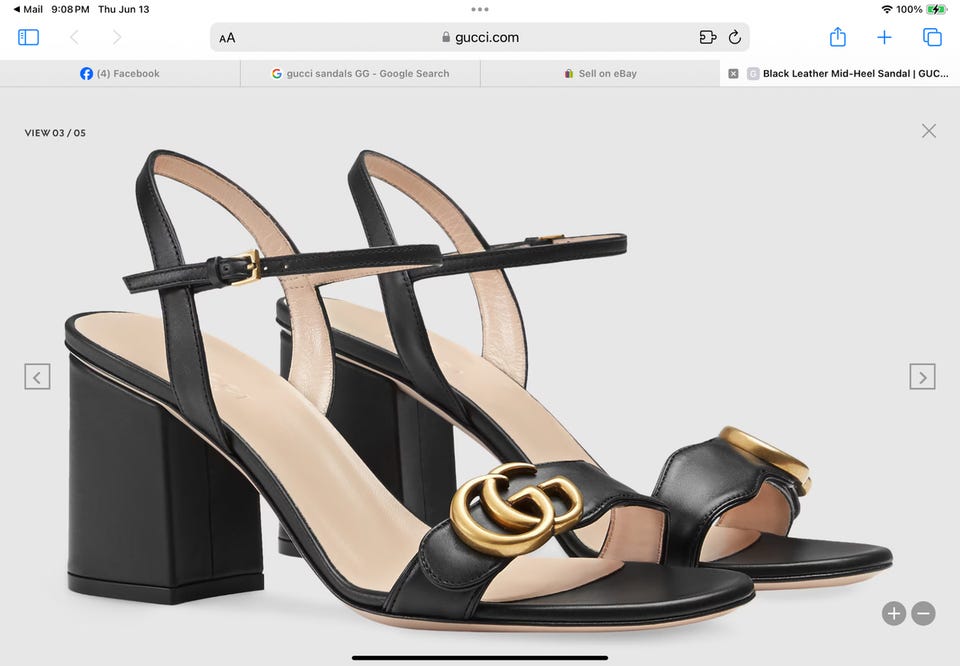This screenshot has height=666, width=960.
Task: Close the Black Leather Mid-Heel Sandal tab
Action: click(733, 73)
